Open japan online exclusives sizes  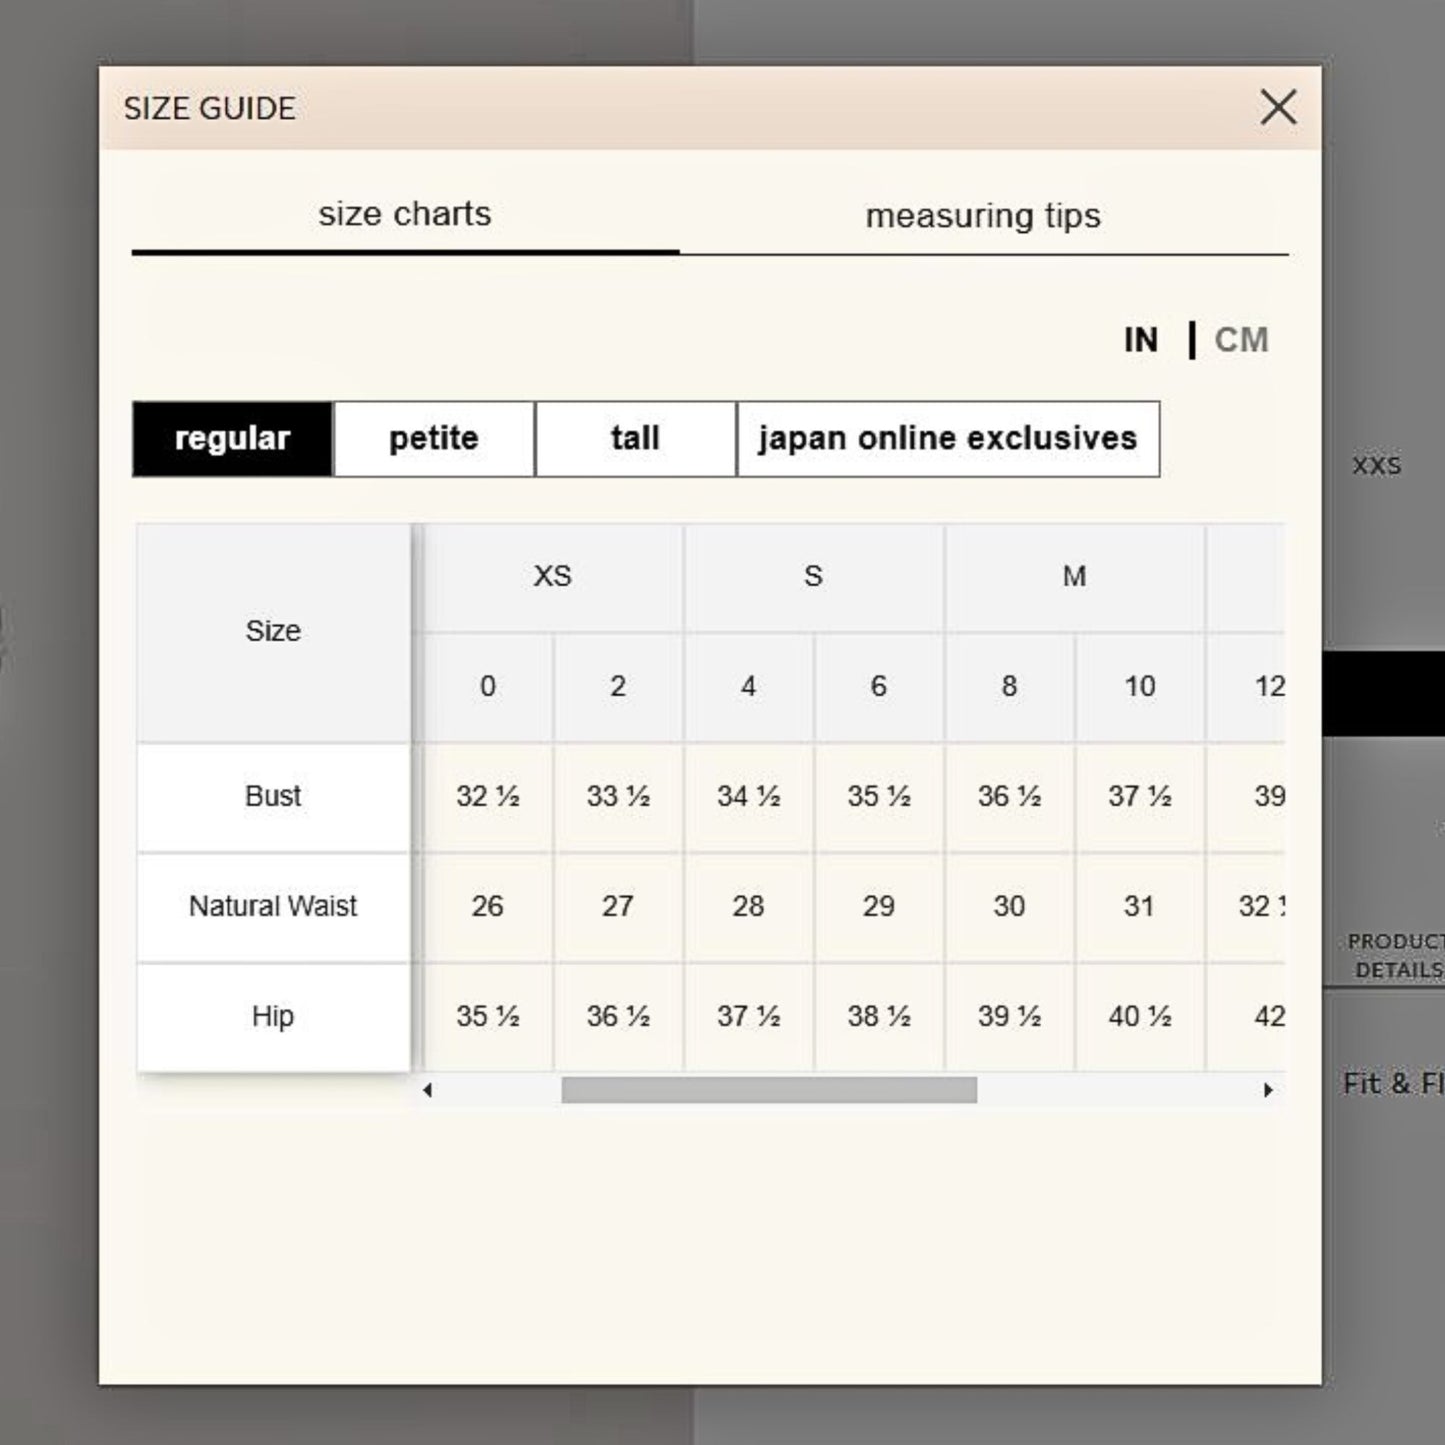947,439
